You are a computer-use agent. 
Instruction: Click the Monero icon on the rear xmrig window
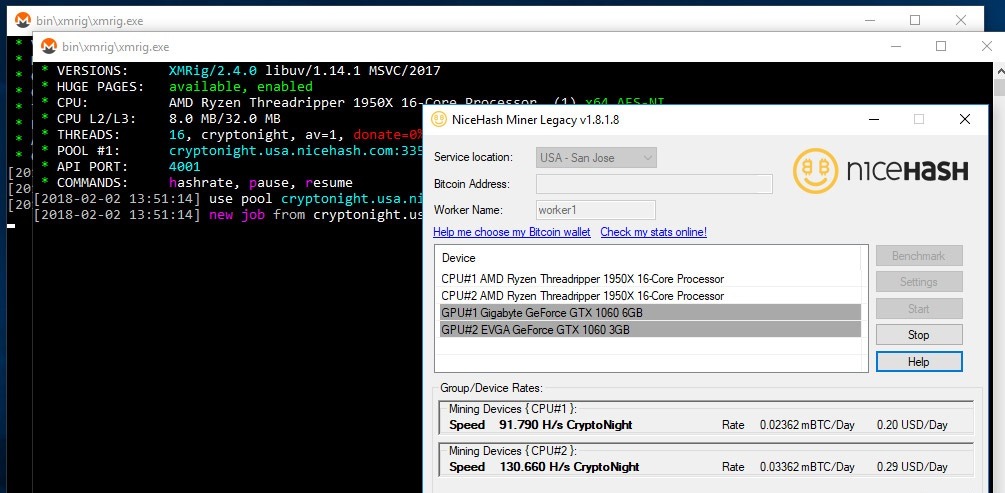(21, 19)
